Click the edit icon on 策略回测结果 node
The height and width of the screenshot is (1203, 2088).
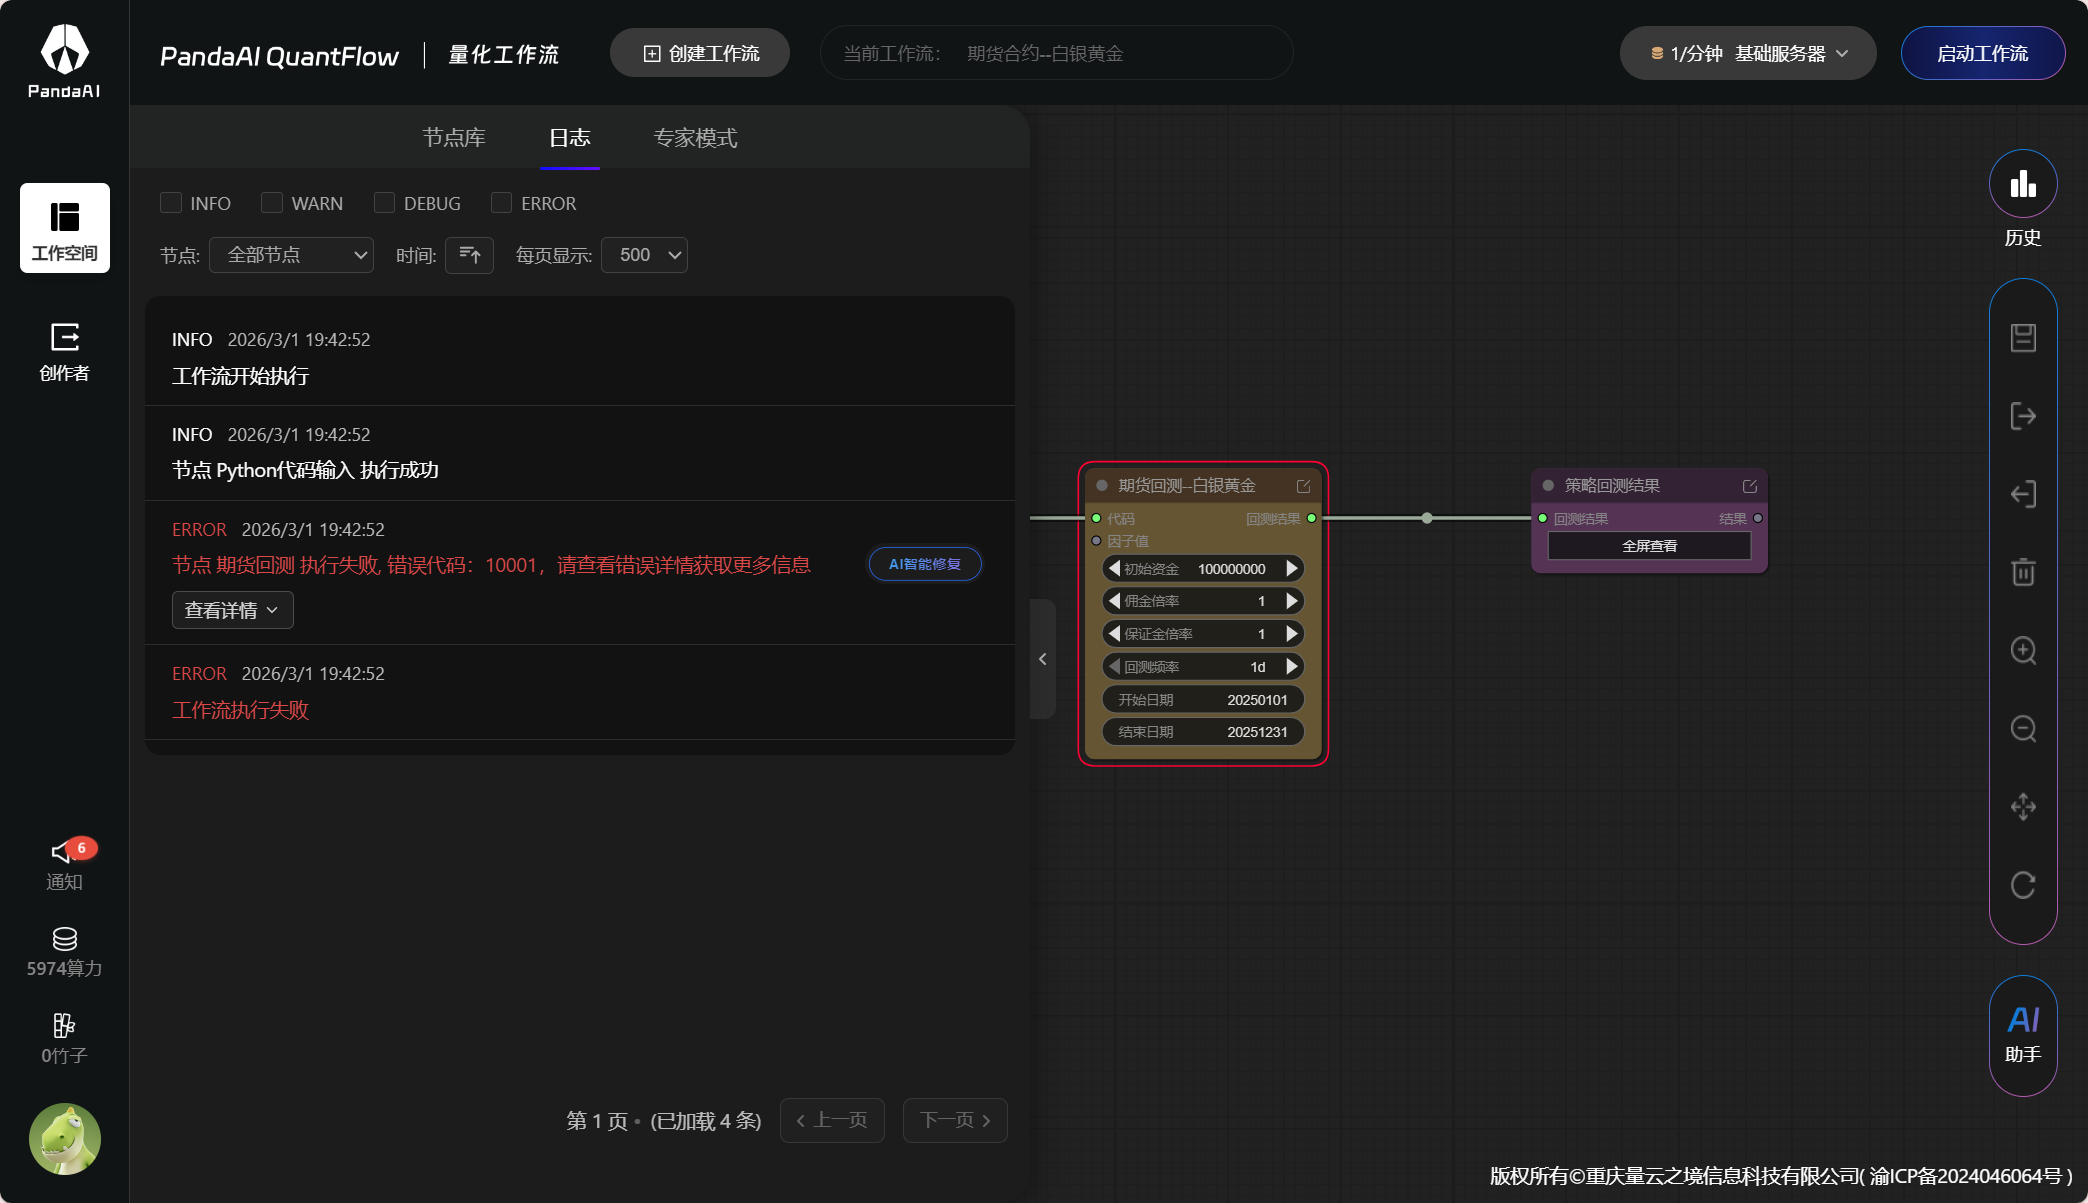click(1750, 486)
